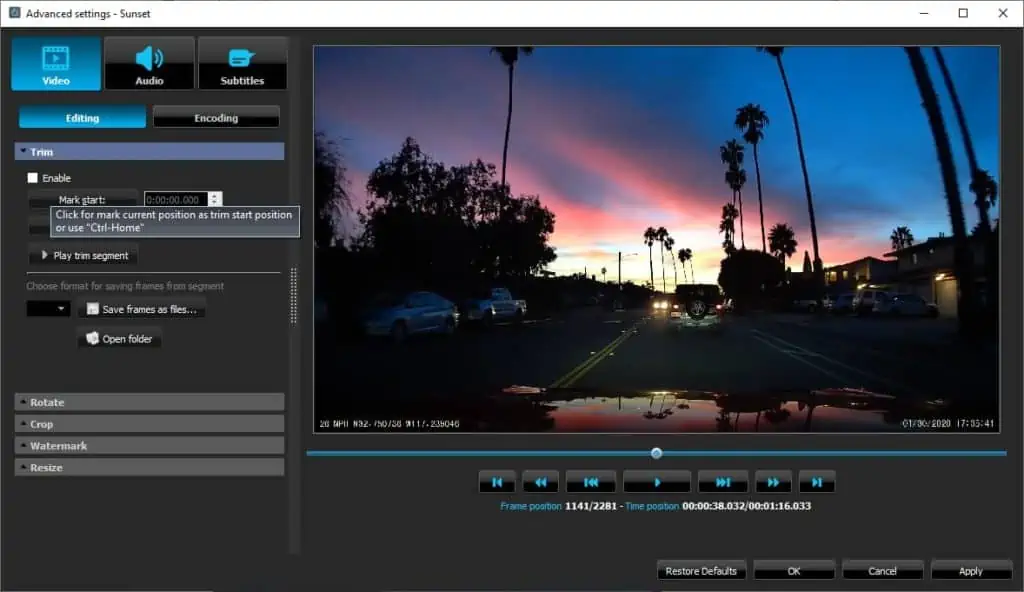Play the Sunset video preview
Screen dimensions: 1024x592
(x=657, y=482)
